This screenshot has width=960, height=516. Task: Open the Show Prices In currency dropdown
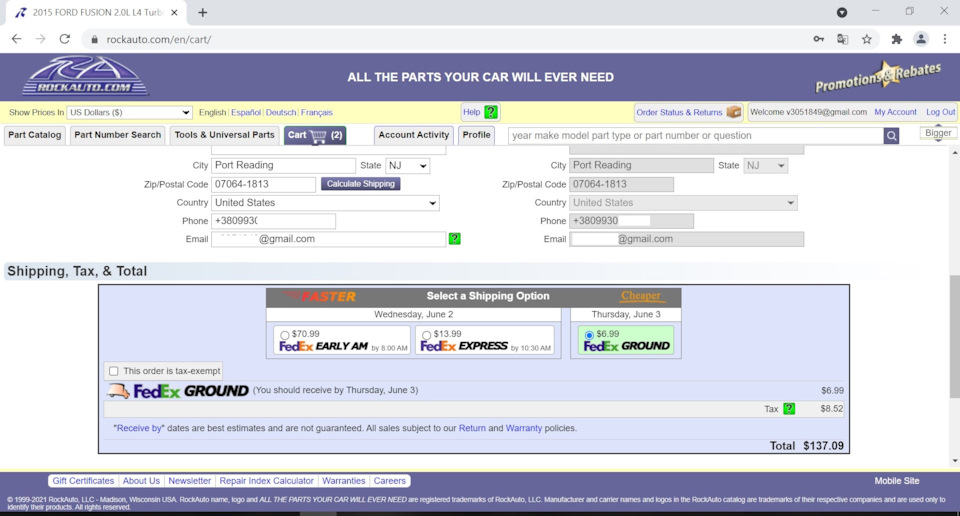click(x=129, y=113)
